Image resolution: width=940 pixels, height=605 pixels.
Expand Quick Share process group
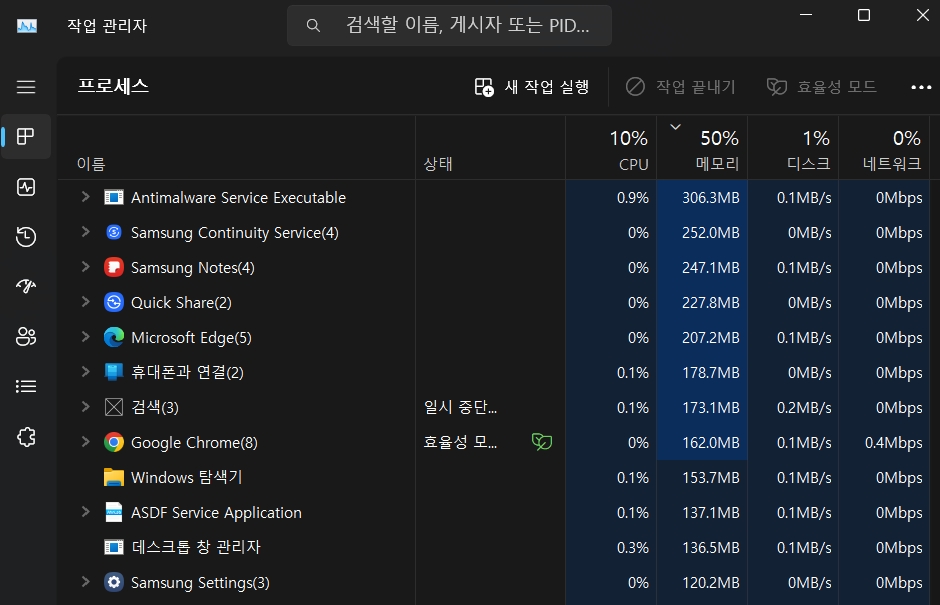(x=85, y=302)
